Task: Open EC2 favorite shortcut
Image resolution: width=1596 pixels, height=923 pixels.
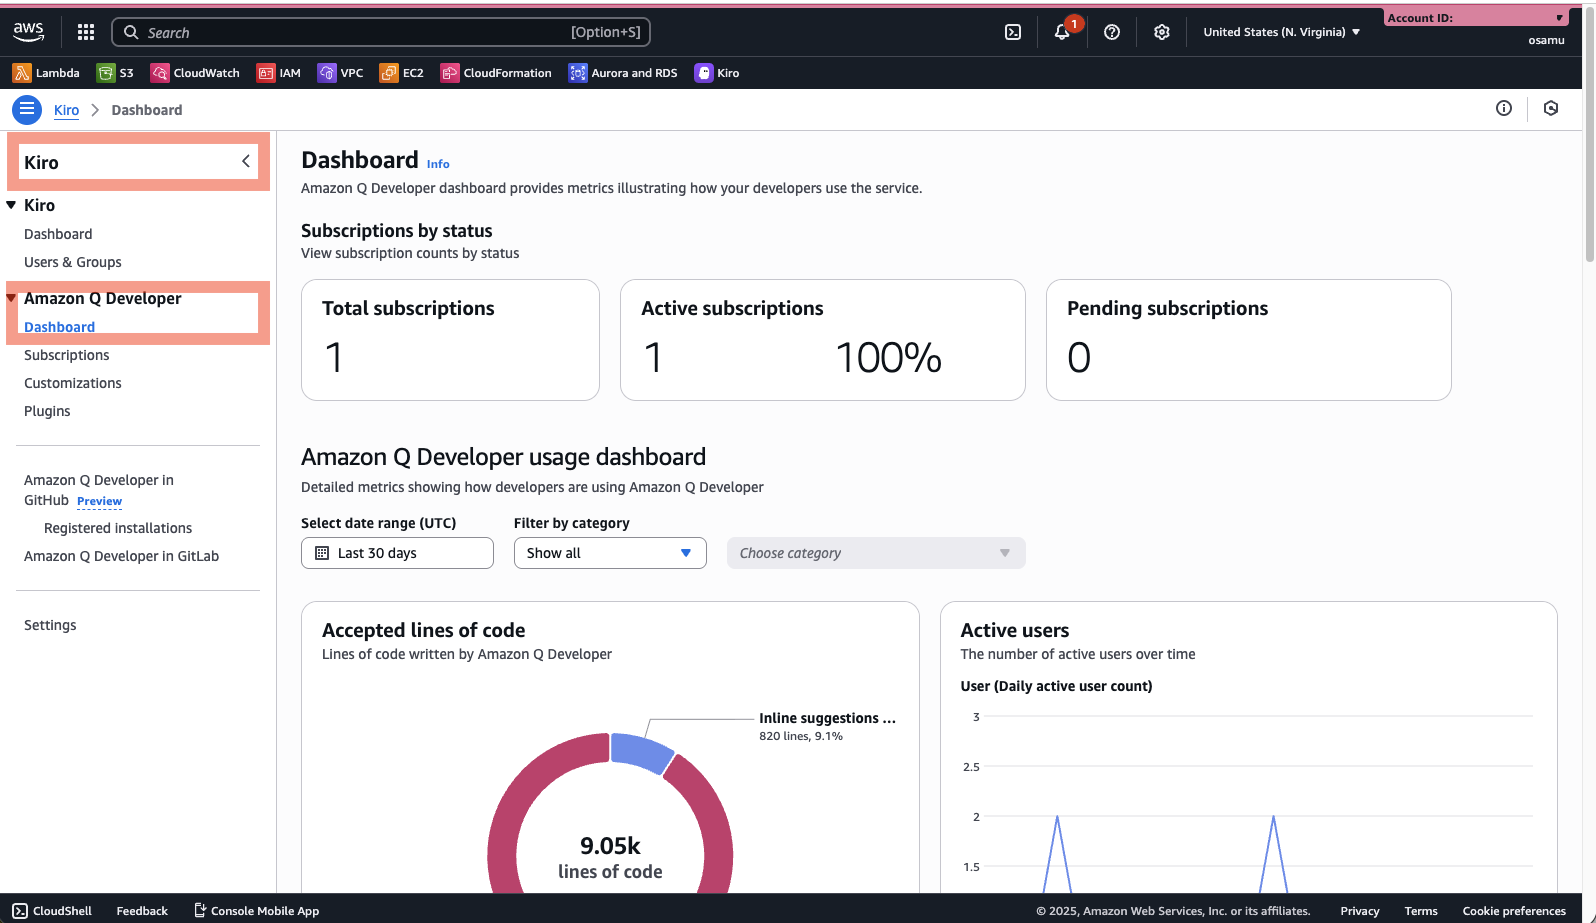Action: [401, 73]
